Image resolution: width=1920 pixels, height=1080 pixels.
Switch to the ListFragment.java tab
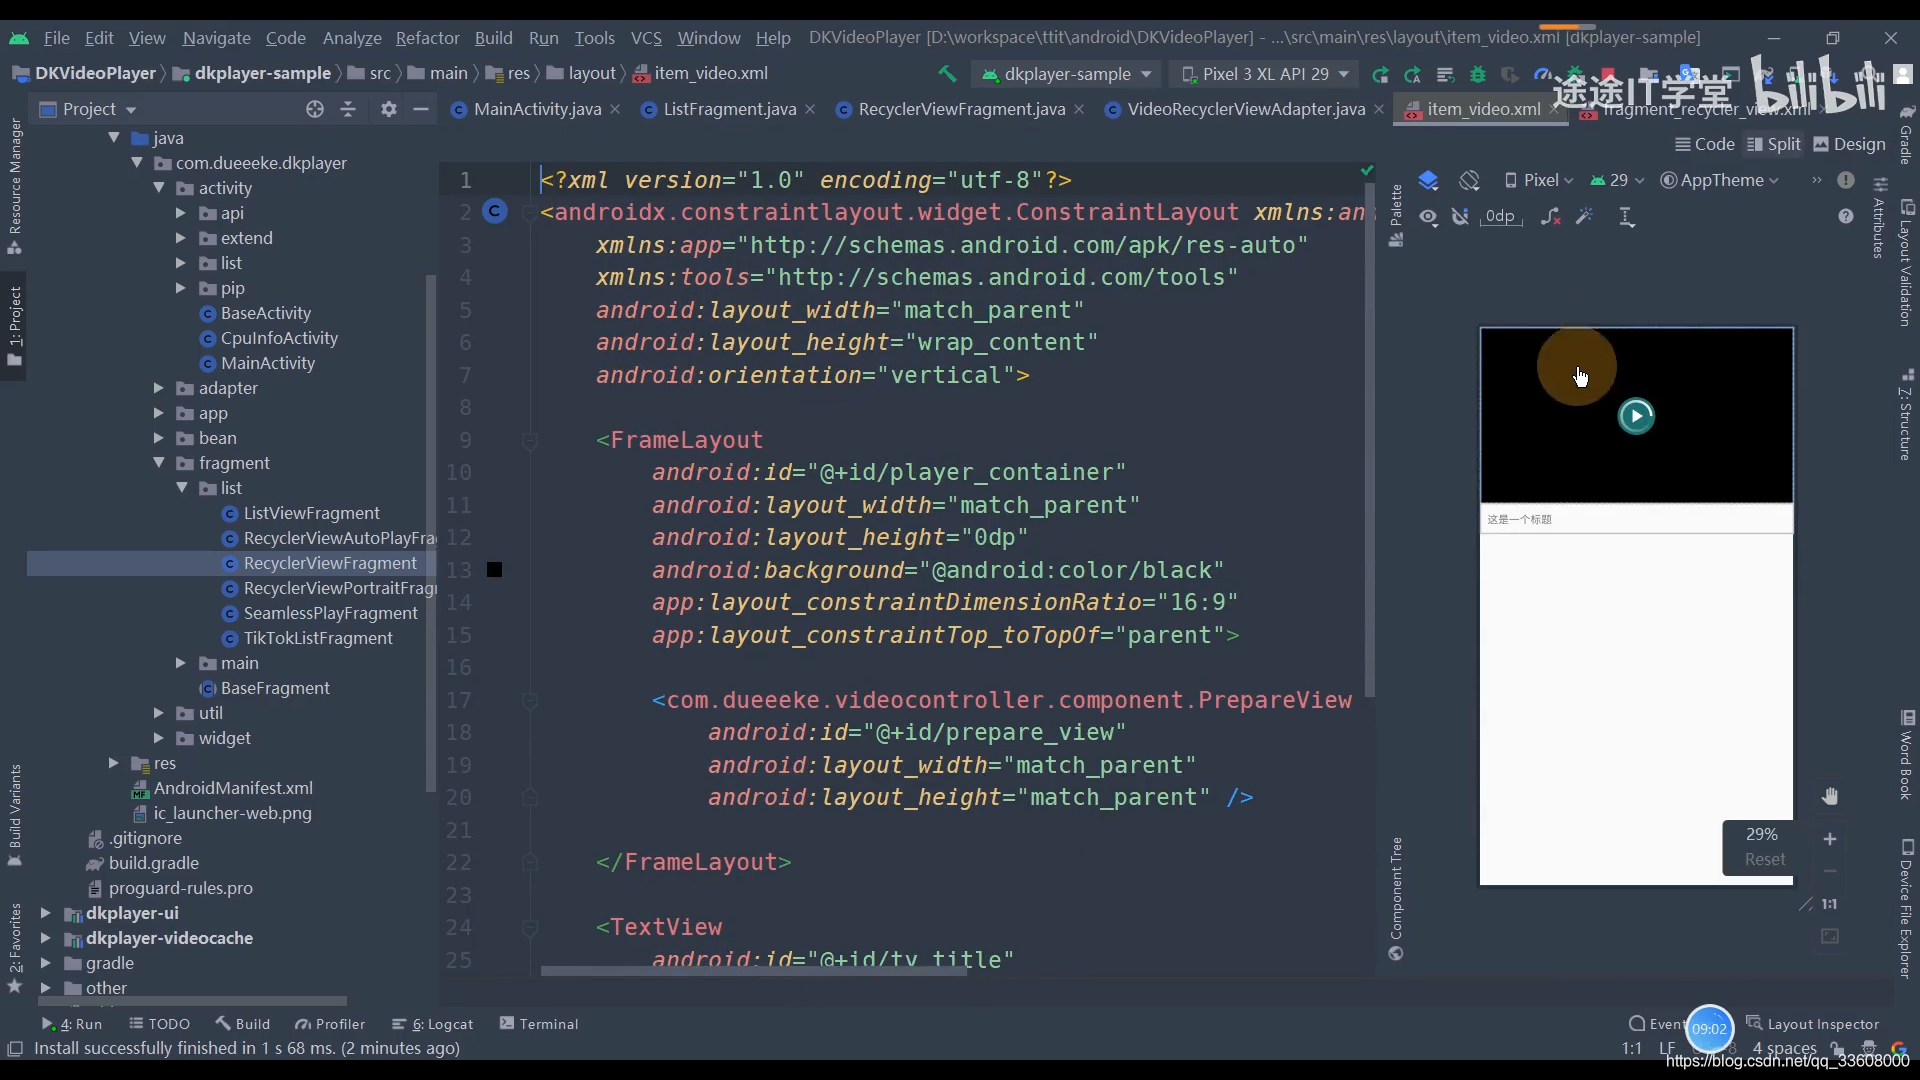(x=730, y=109)
